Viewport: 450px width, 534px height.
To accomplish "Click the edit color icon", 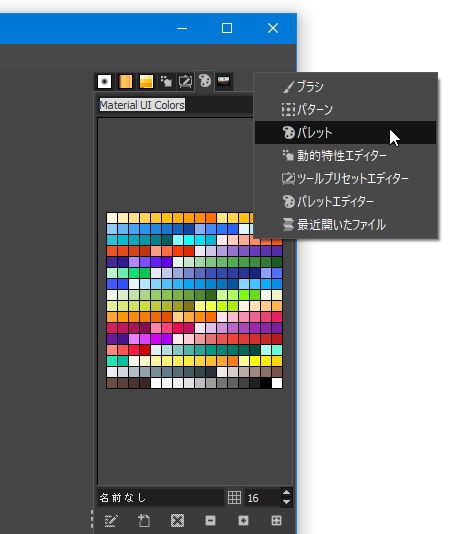I will [x=111, y=520].
